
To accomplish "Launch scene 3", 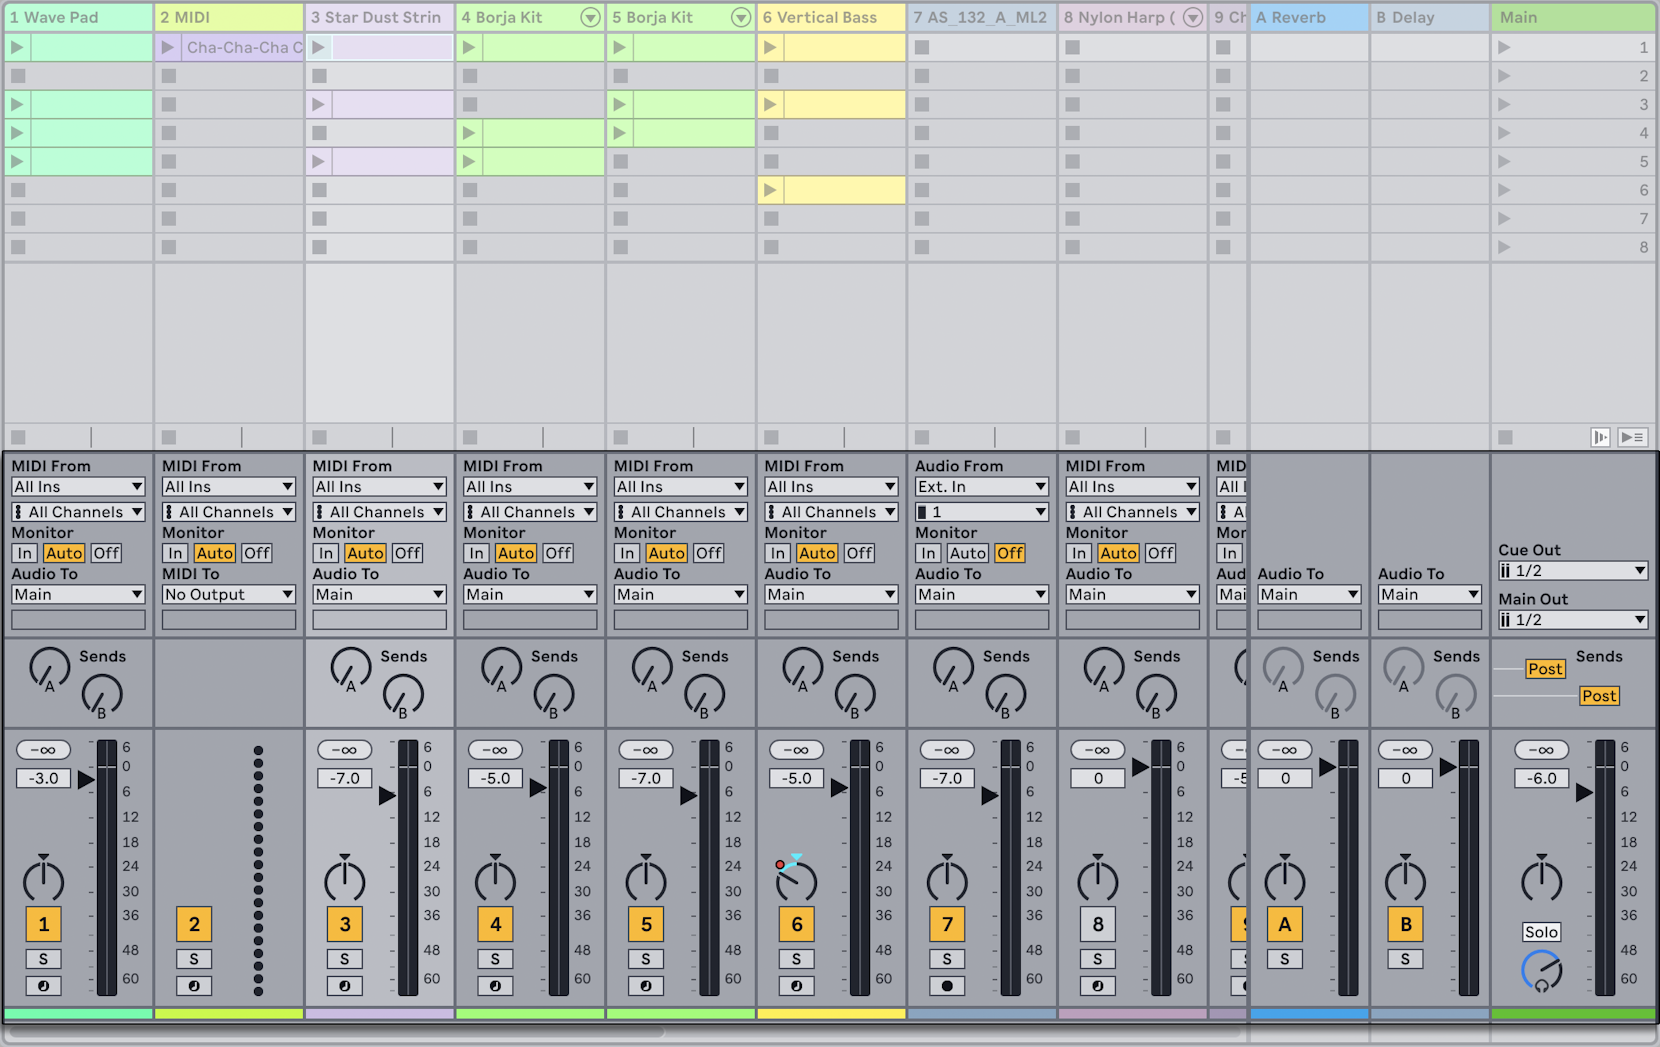I will (x=1503, y=104).
